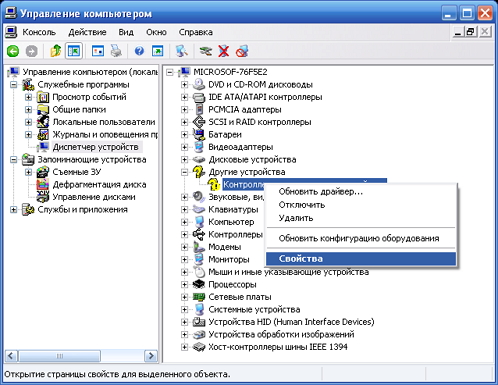Click the Scan for hardware changes icon
This screenshot has height=385, width=498.
tap(181, 51)
